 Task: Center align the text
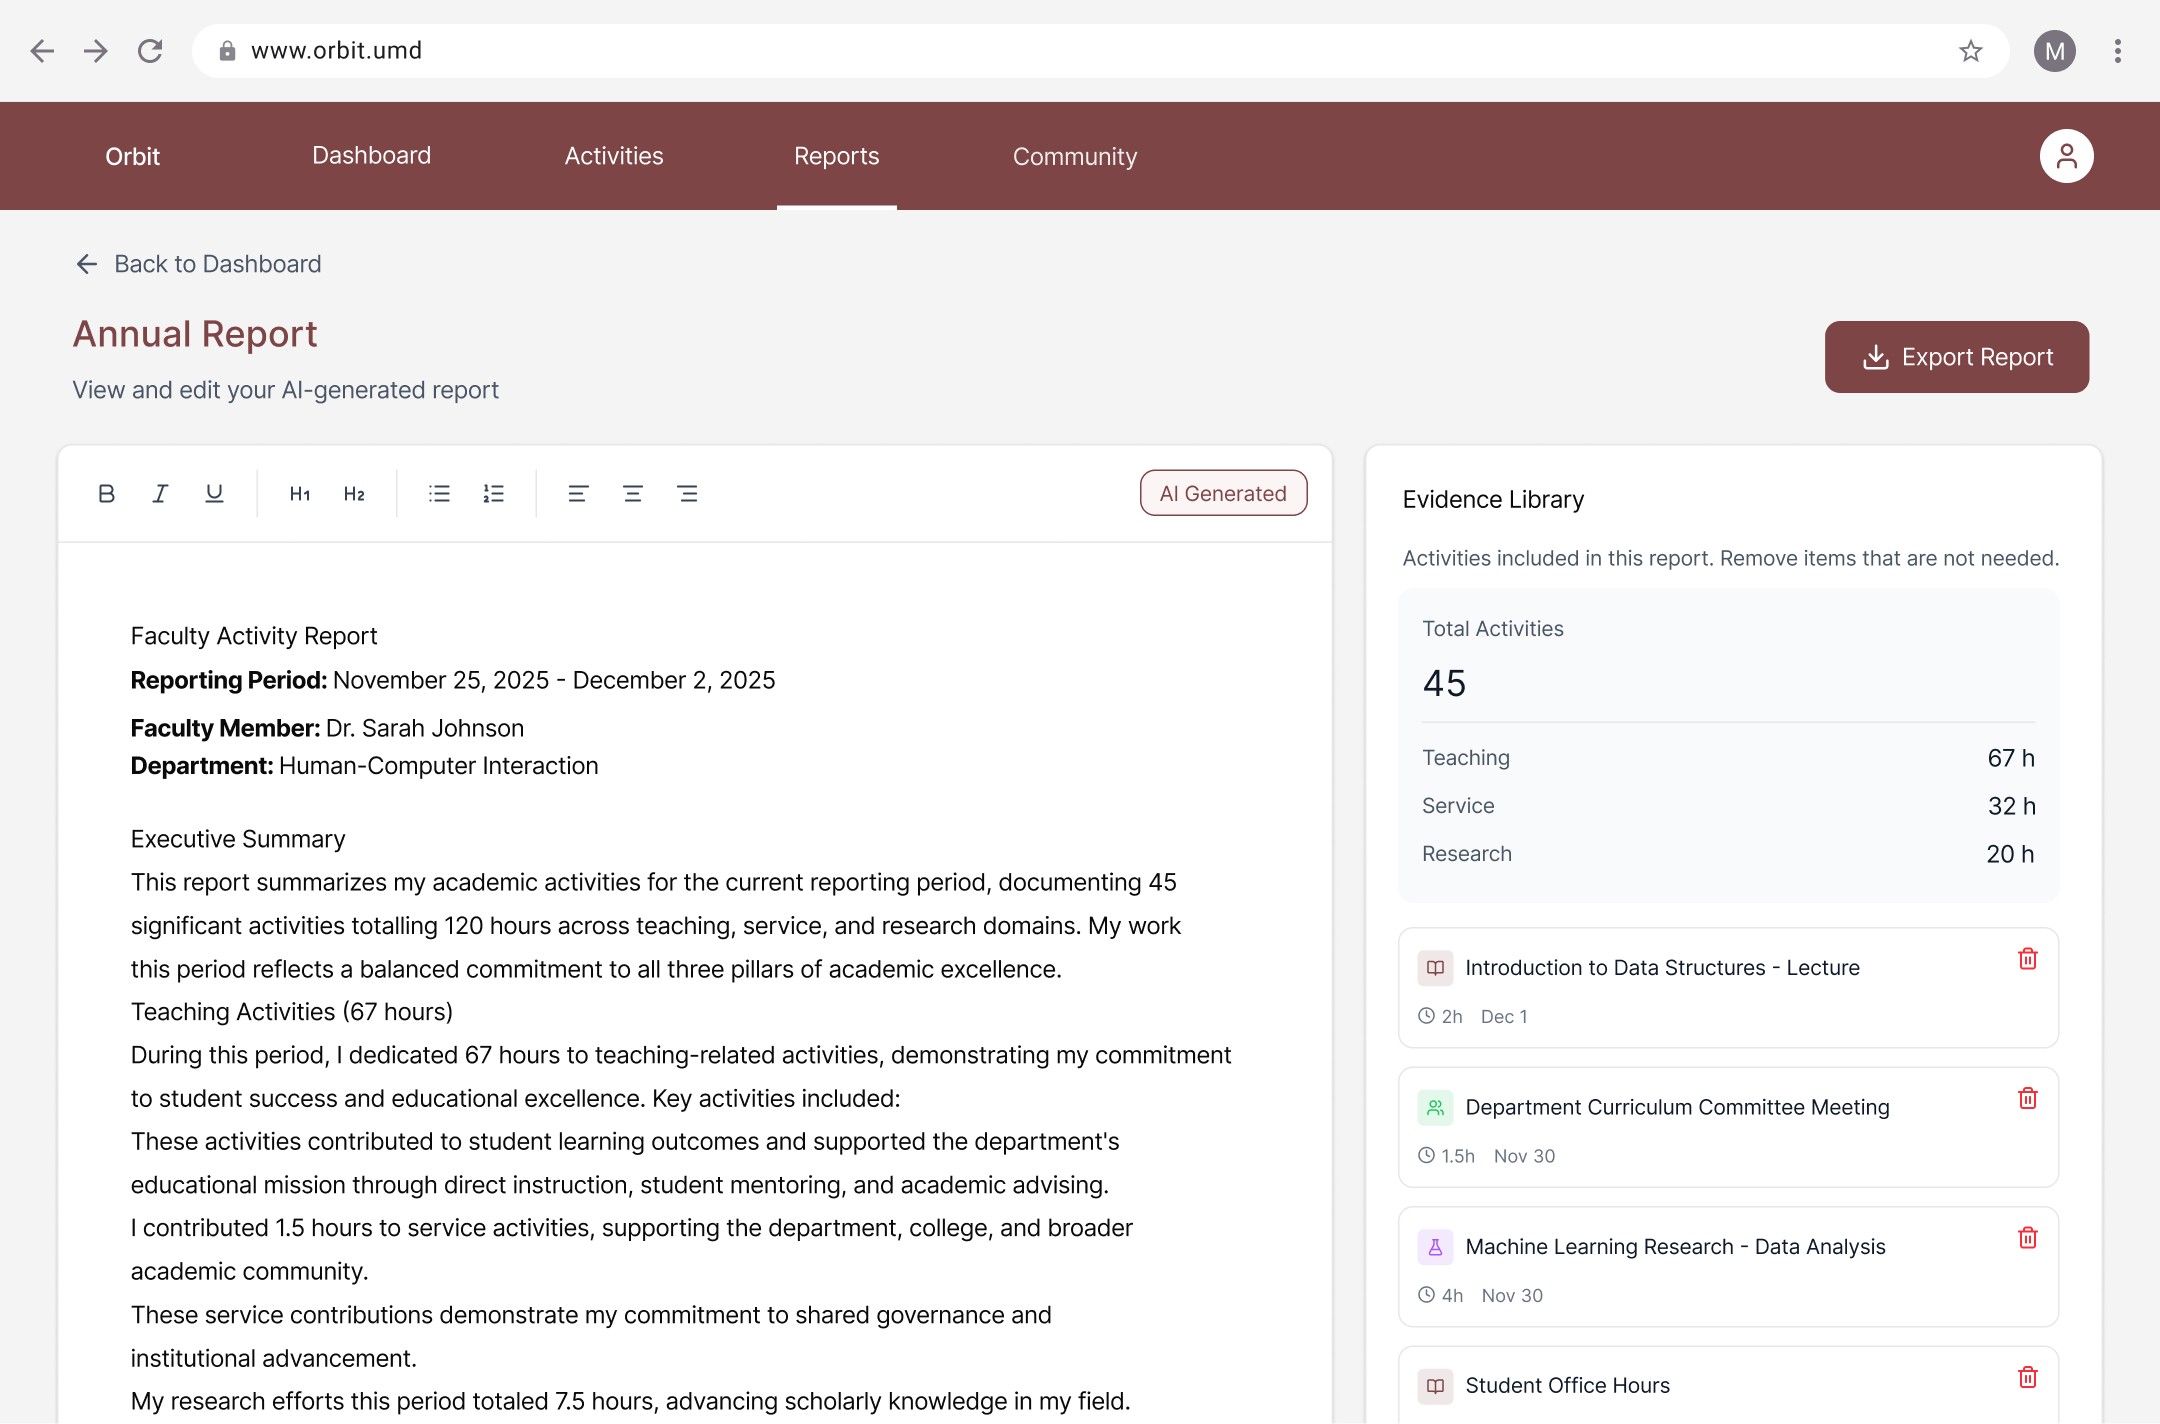tap(632, 493)
